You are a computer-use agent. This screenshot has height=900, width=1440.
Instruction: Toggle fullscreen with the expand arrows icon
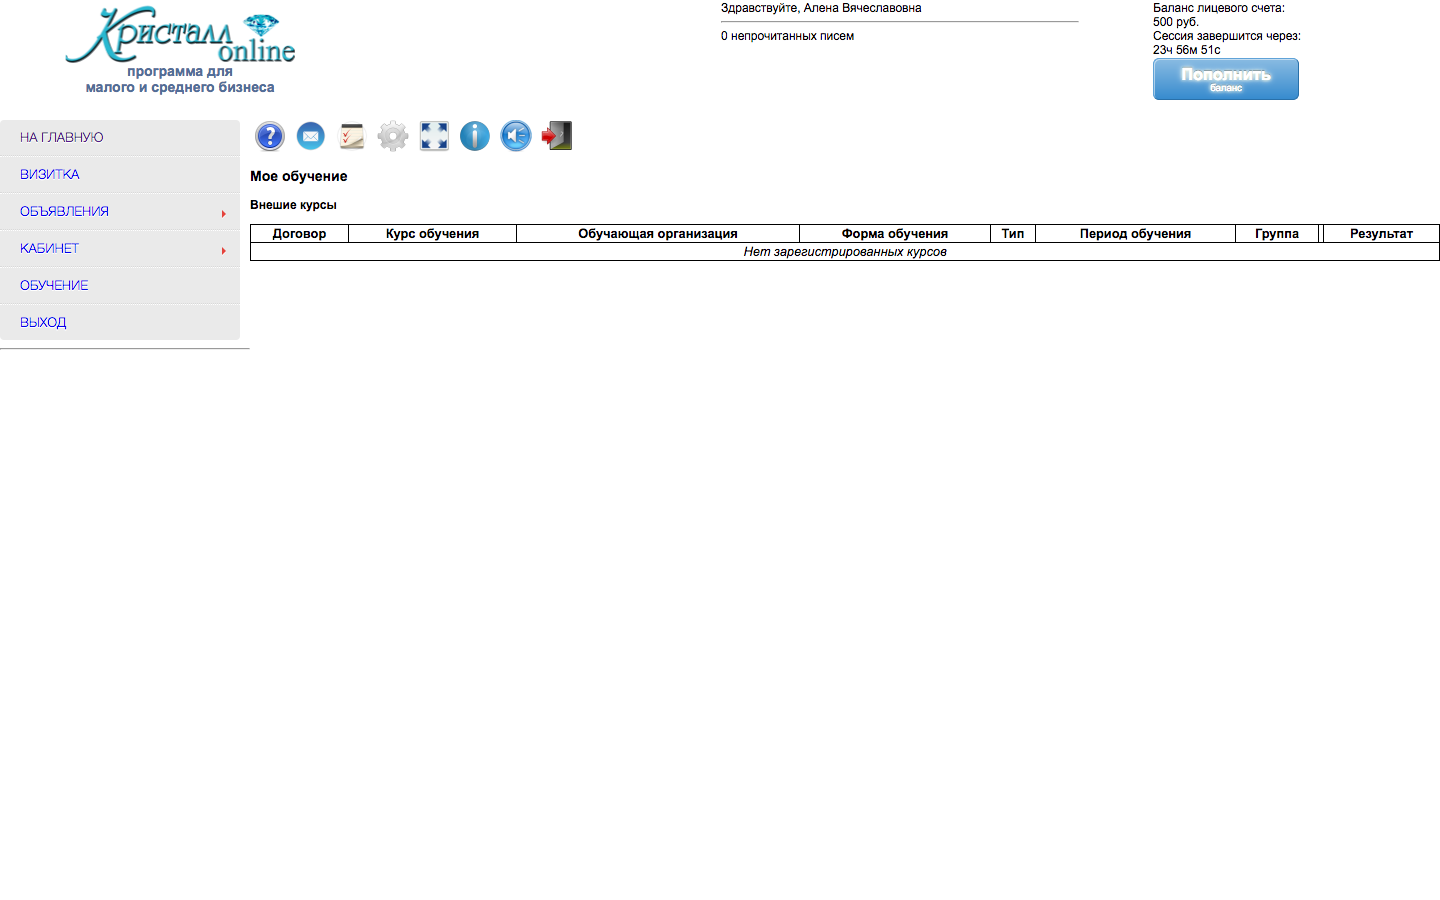point(434,136)
